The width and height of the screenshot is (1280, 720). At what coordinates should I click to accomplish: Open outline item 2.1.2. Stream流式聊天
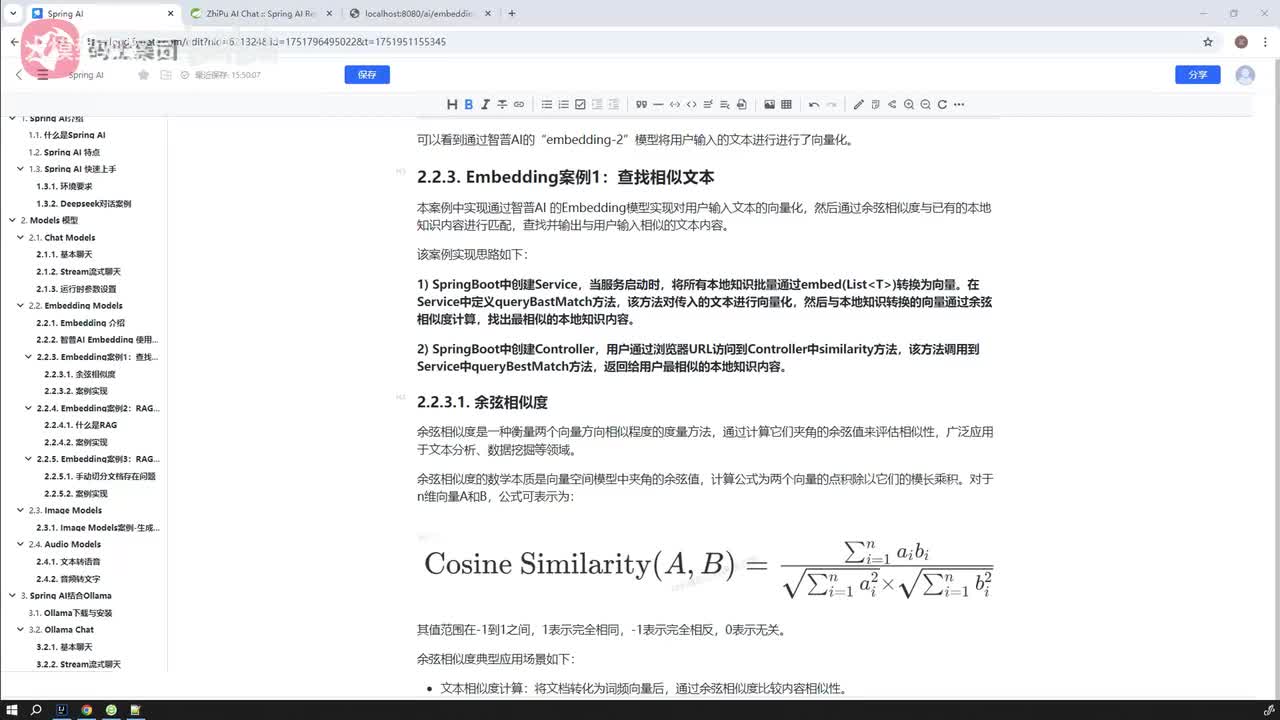click(x=78, y=272)
